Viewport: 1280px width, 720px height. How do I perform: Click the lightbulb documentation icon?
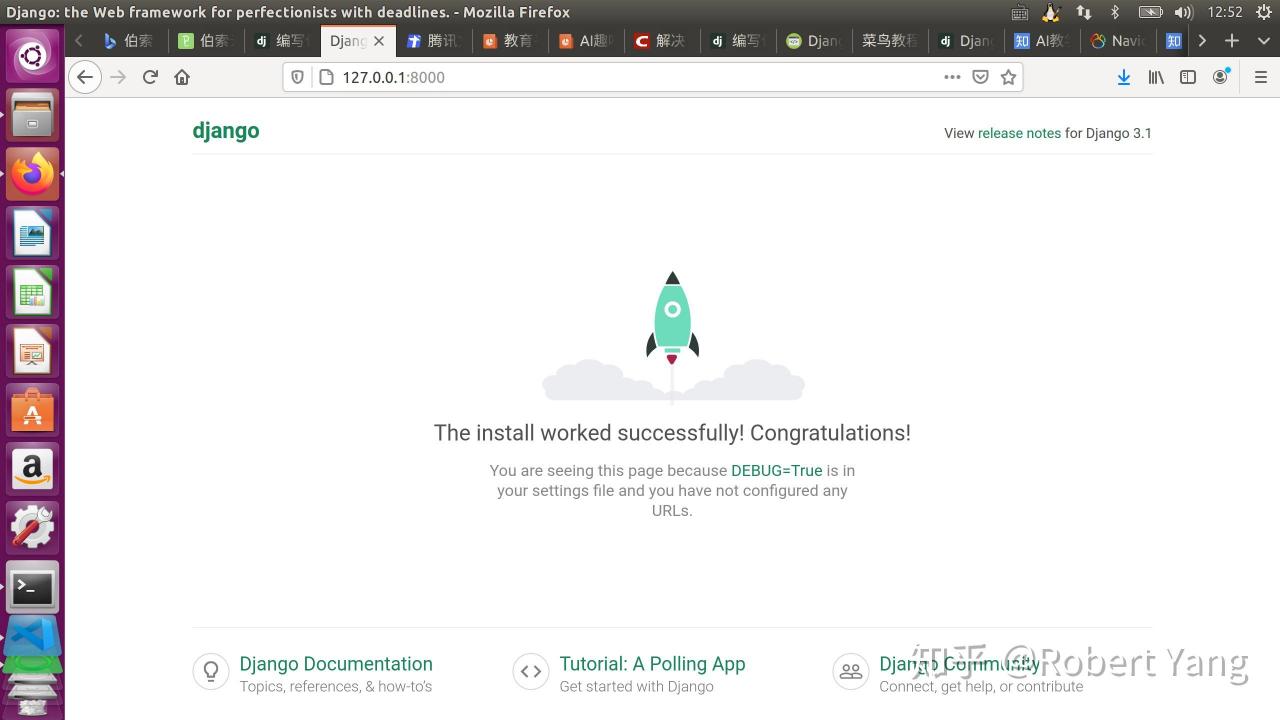tap(211, 671)
